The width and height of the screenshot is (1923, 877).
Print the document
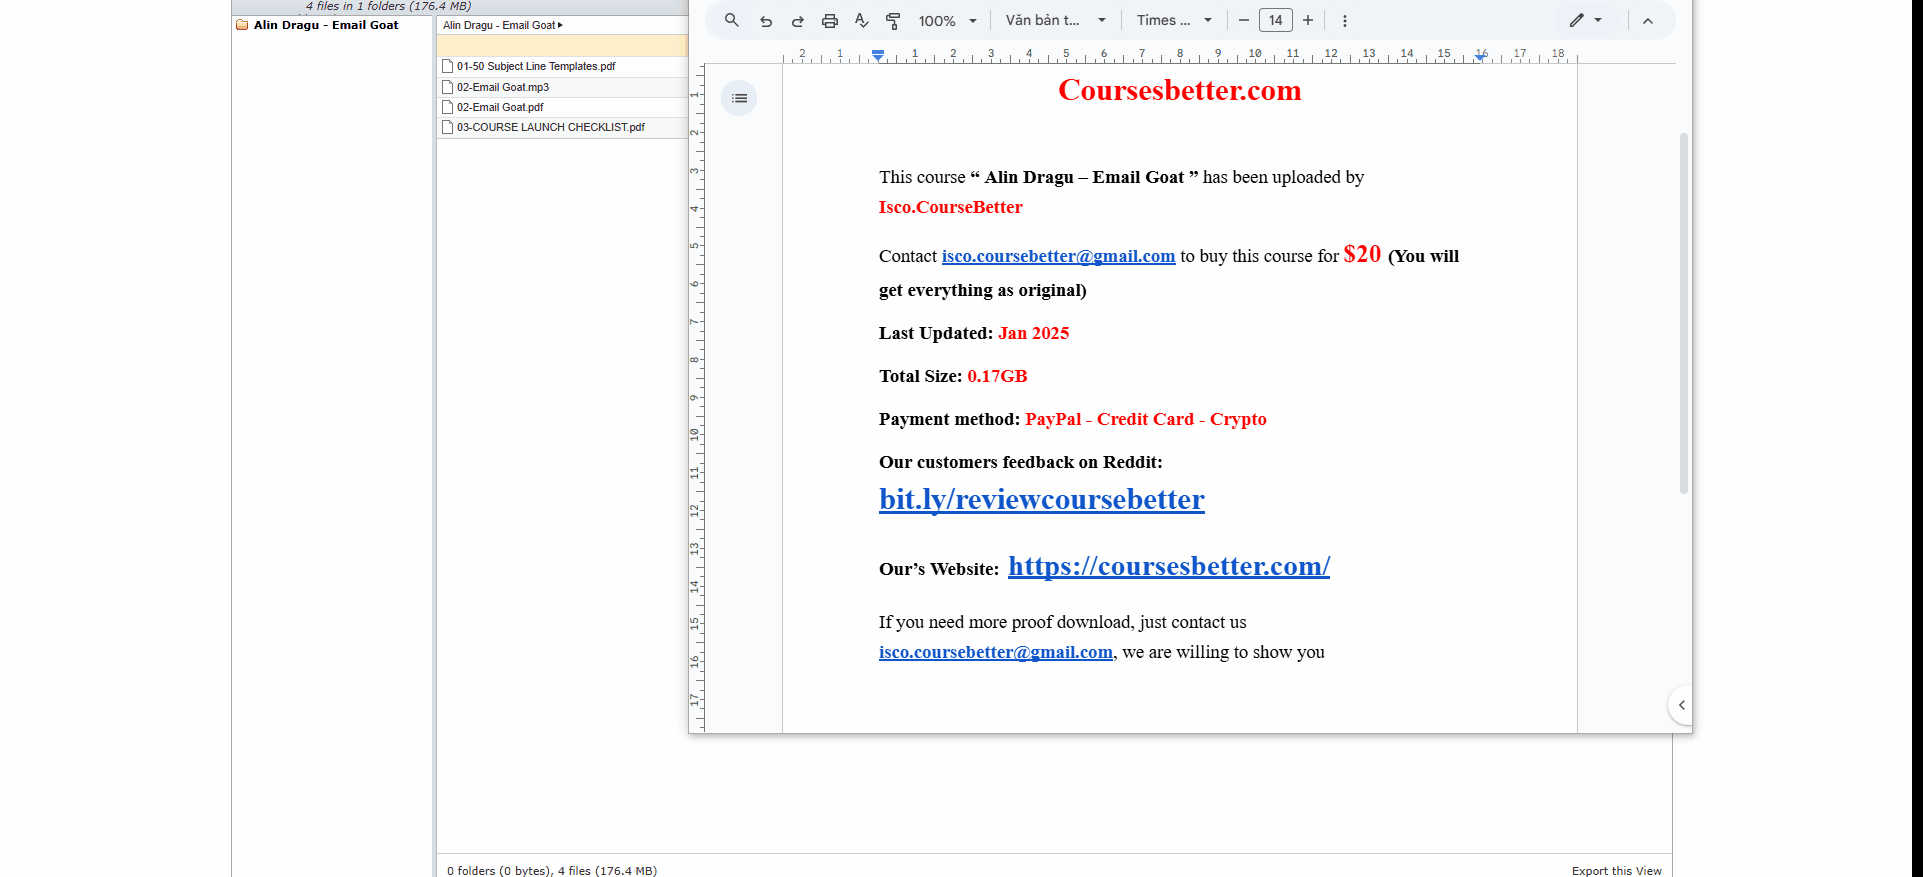click(830, 21)
